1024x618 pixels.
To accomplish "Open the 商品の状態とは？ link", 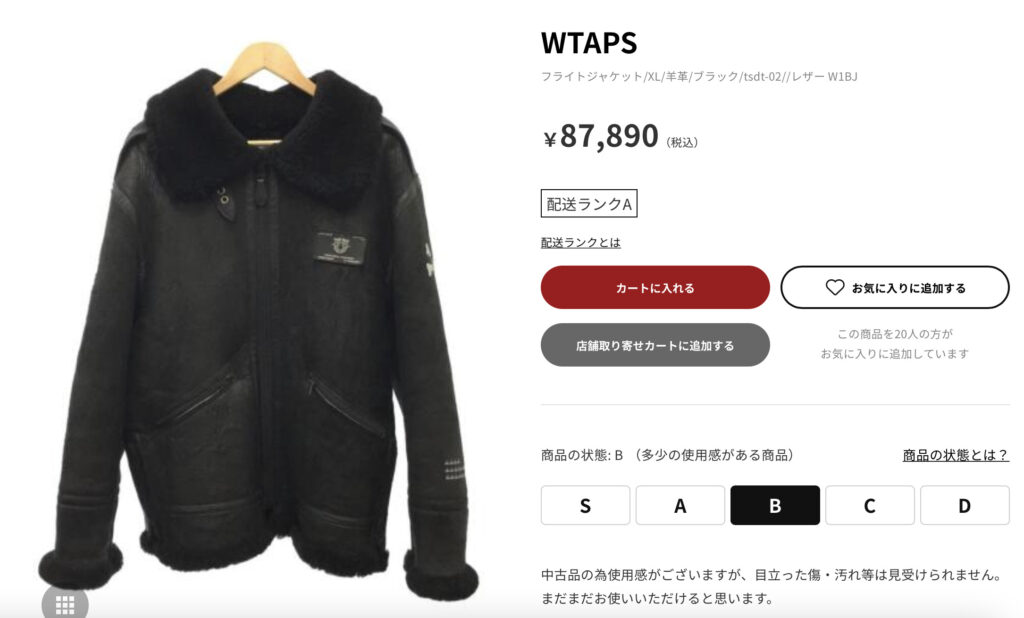I will tap(956, 455).
